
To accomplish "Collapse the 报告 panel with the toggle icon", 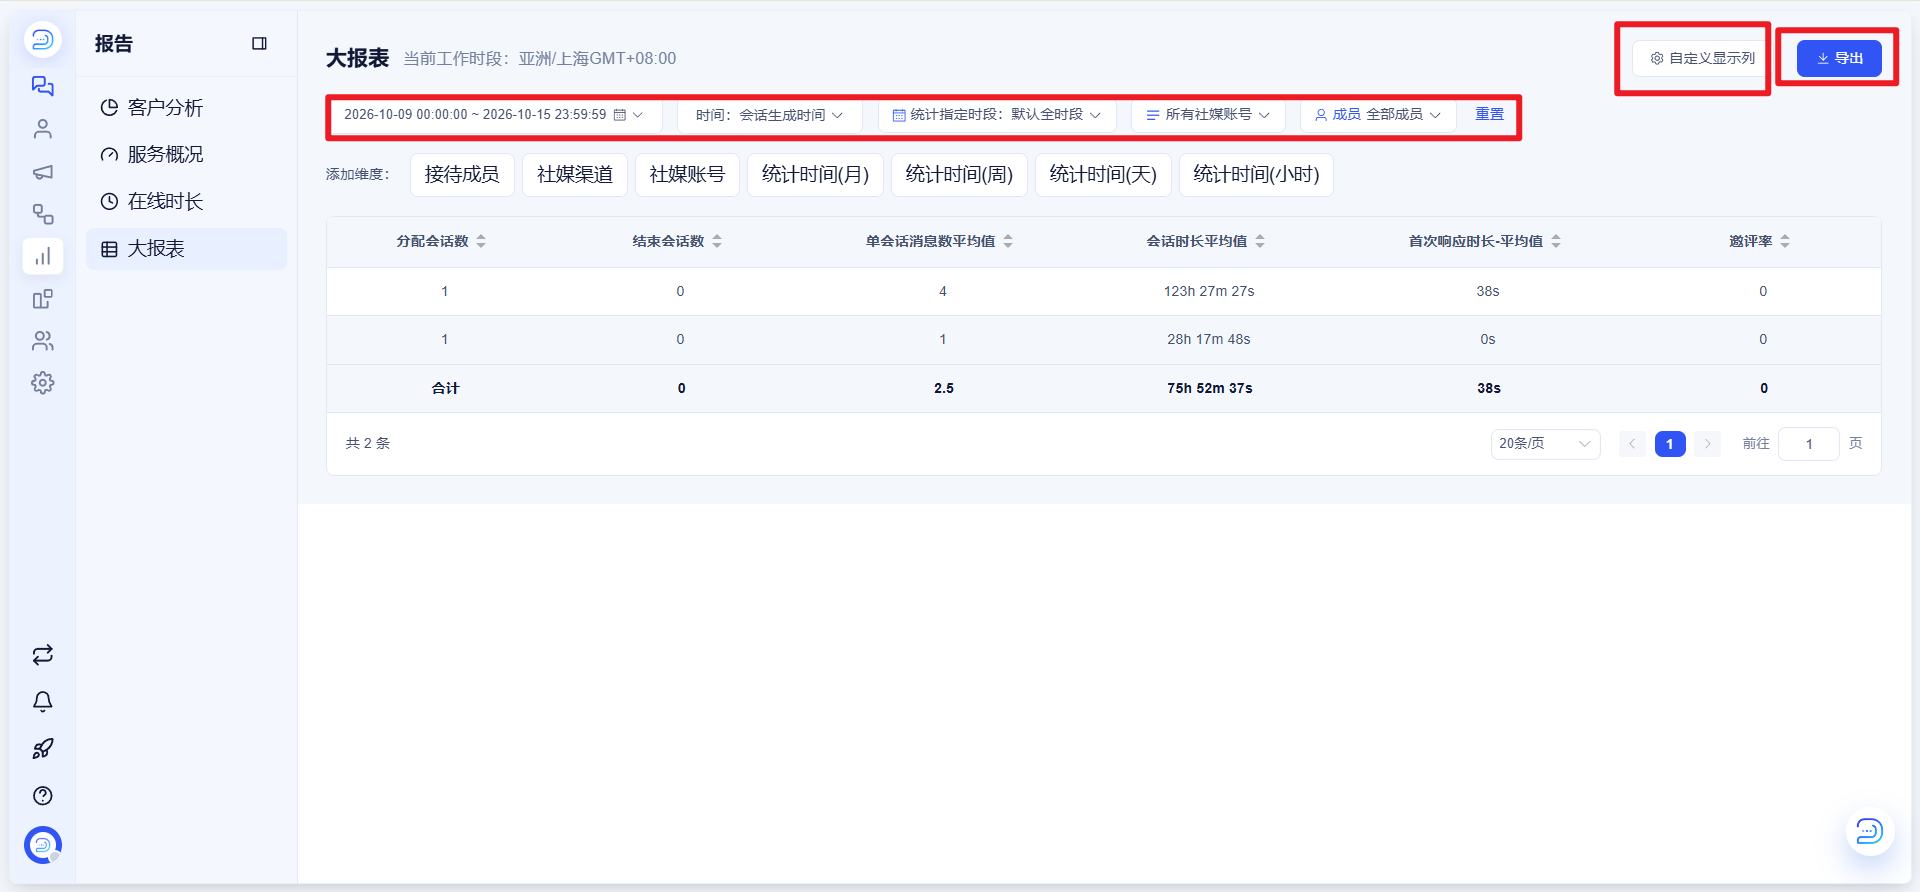I will point(259,43).
